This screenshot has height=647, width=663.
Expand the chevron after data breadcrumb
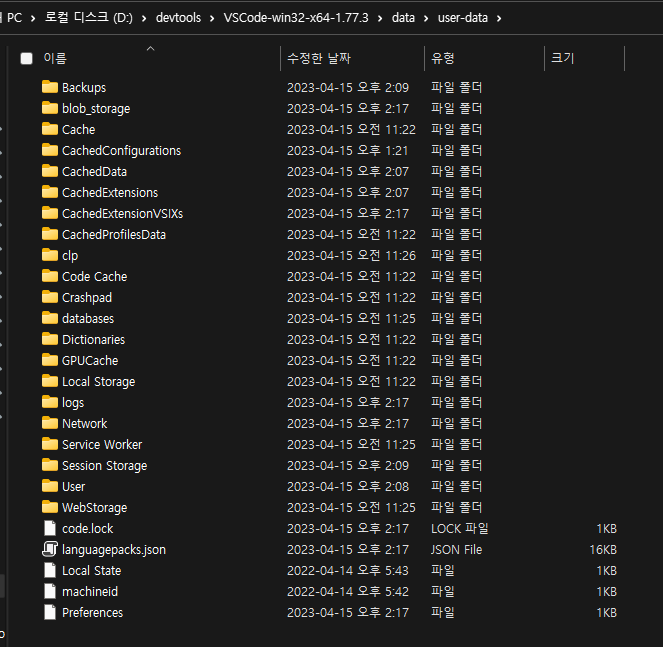tap(426, 18)
